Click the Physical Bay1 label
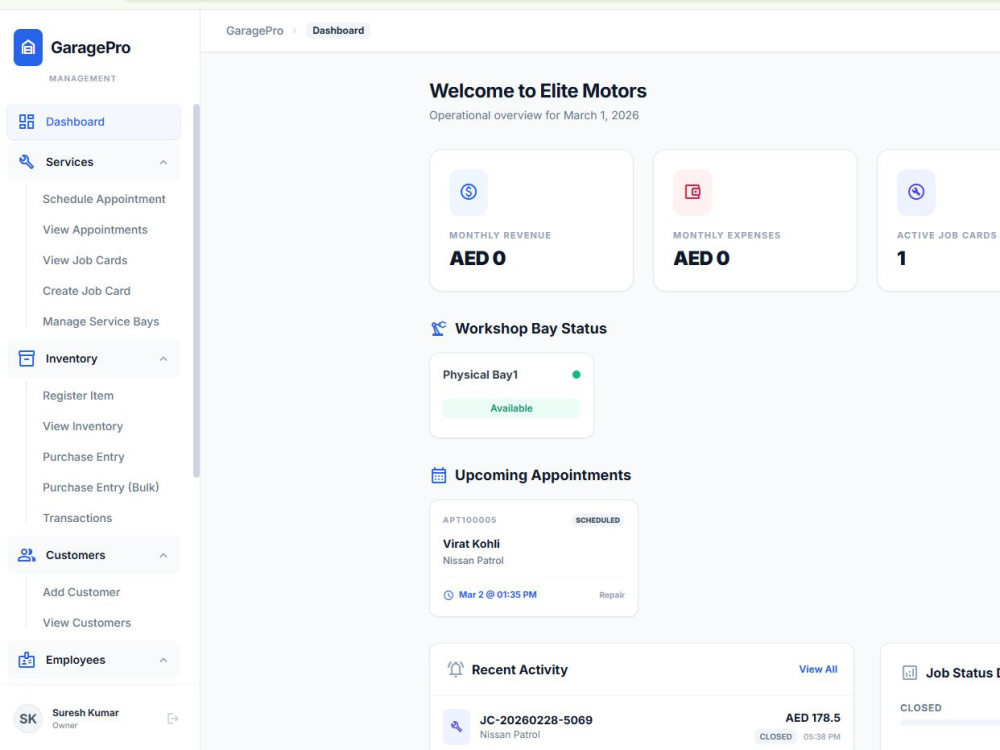The width and height of the screenshot is (1000, 750). [x=480, y=374]
